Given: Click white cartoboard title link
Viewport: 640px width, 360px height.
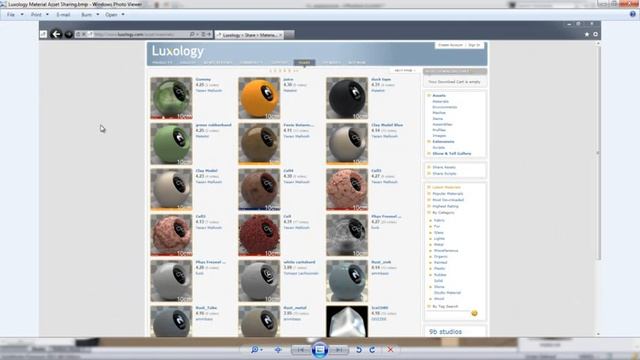Looking at the screenshot, I should (x=299, y=262).
